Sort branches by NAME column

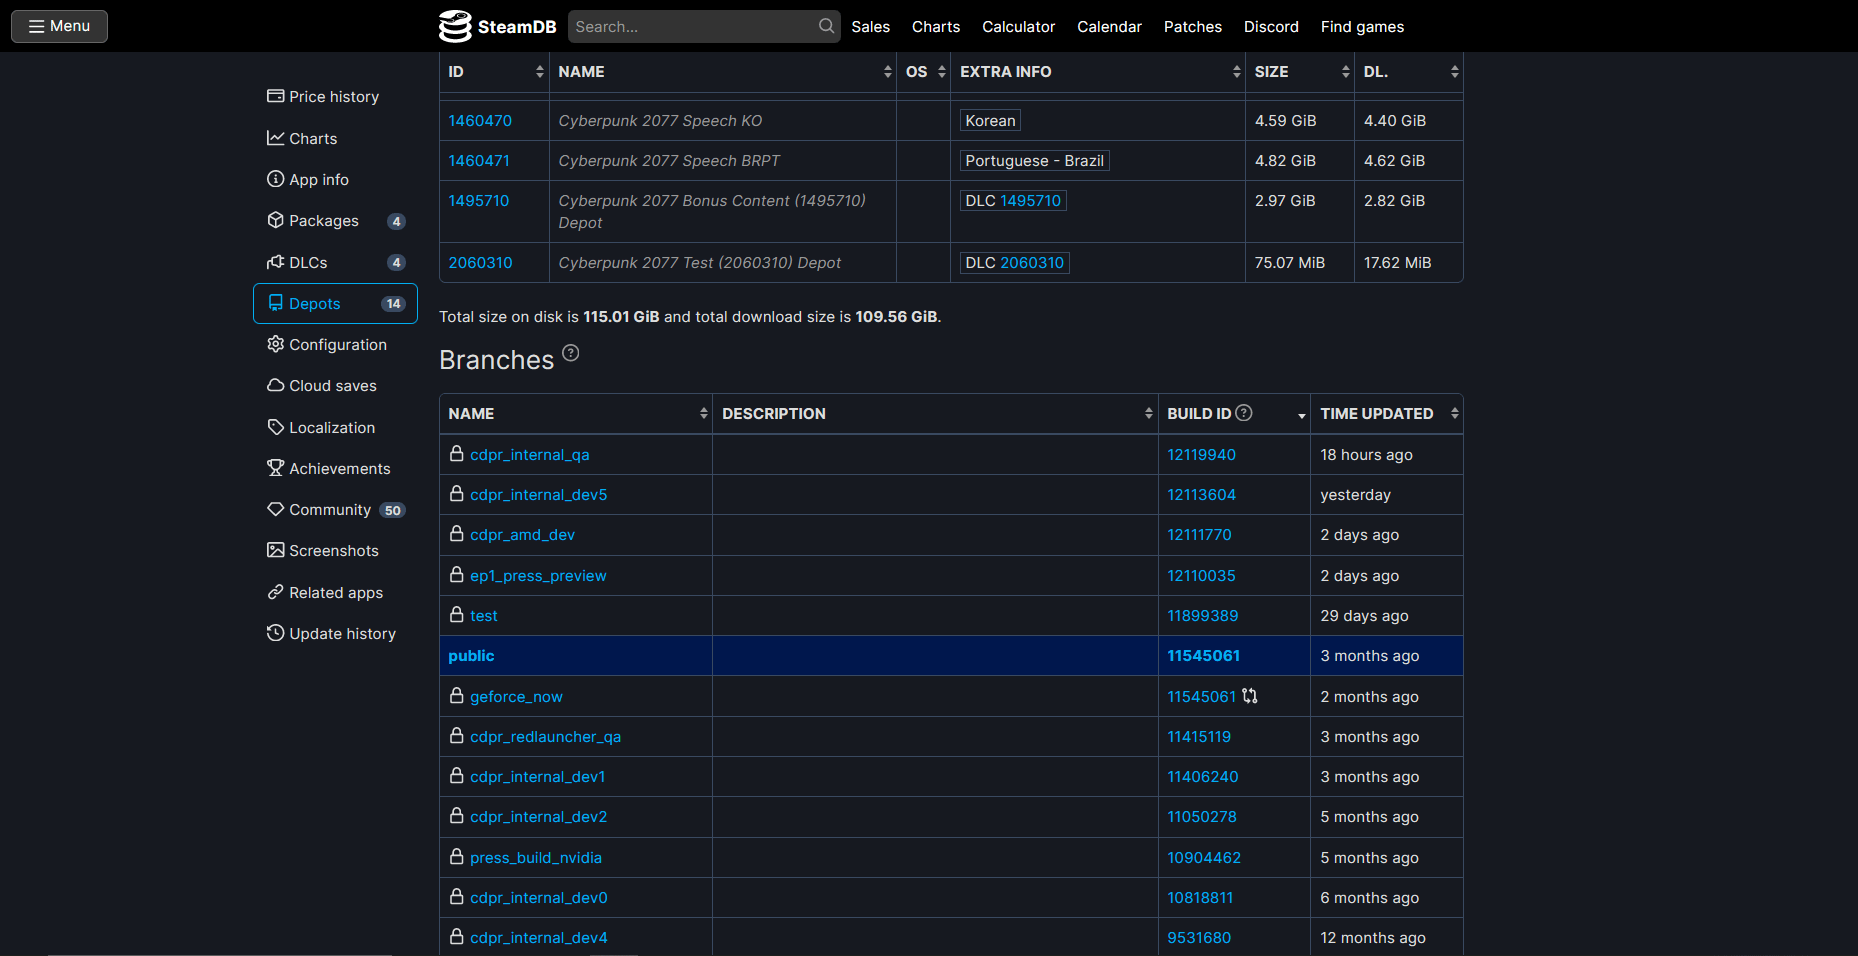pos(576,414)
